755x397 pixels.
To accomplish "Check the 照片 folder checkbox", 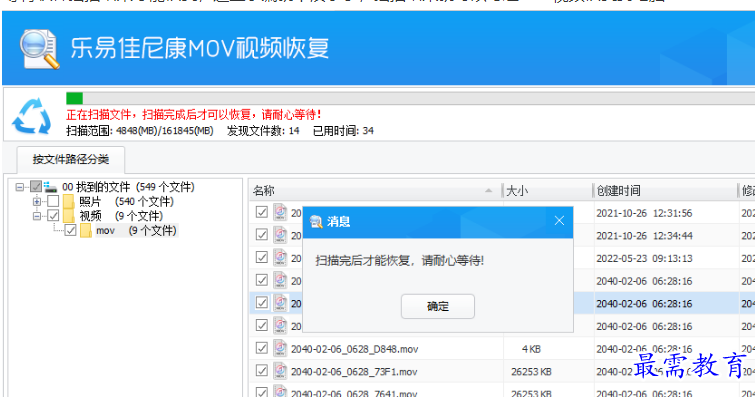I will tap(53, 201).
